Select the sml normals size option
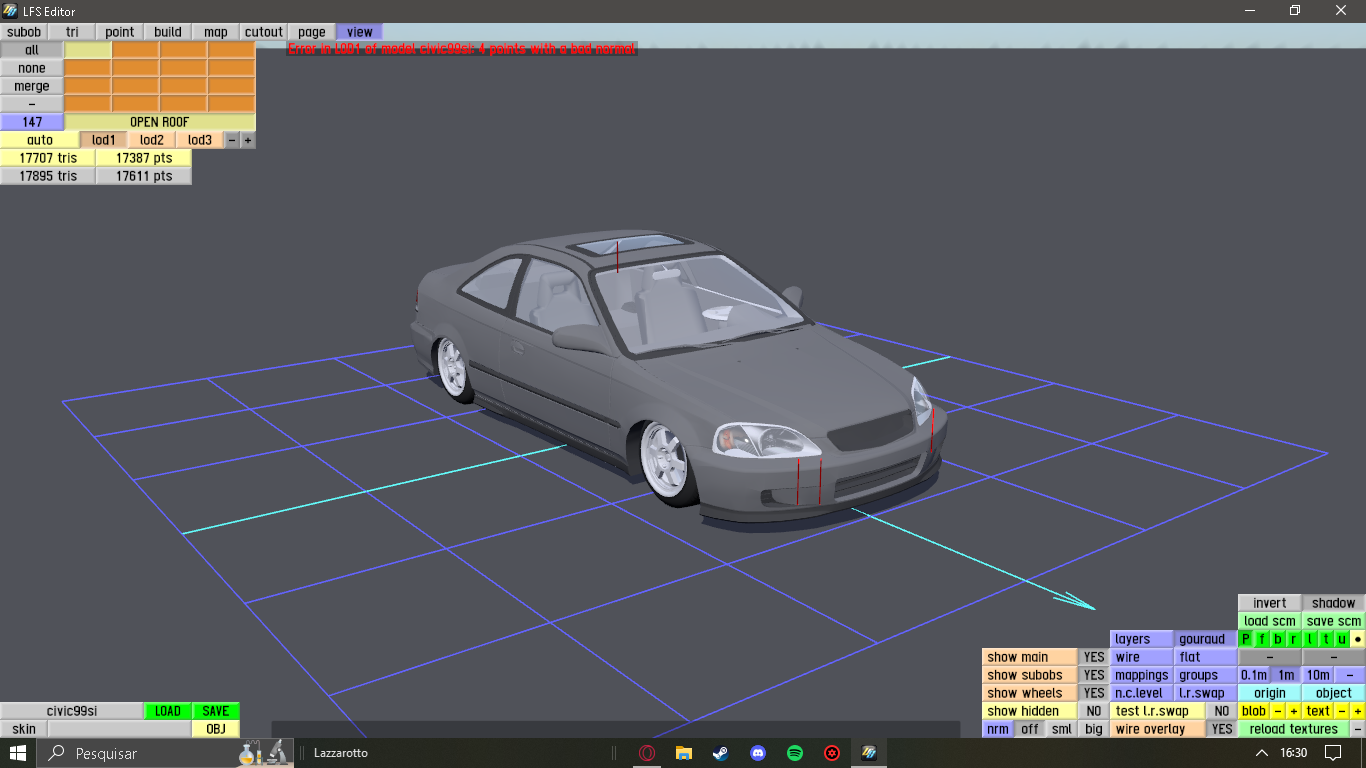The height and width of the screenshot is (768, 1366). pyautogui.click(x=1062, y=729)
